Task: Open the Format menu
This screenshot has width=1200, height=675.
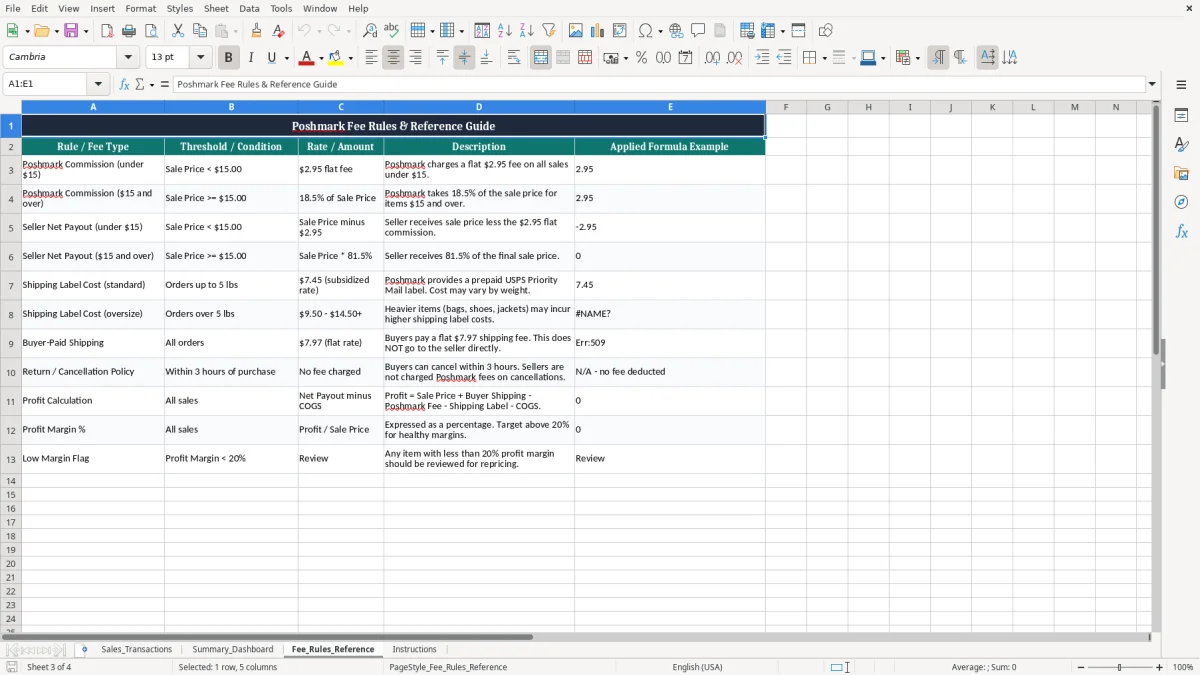Action: 140,8
